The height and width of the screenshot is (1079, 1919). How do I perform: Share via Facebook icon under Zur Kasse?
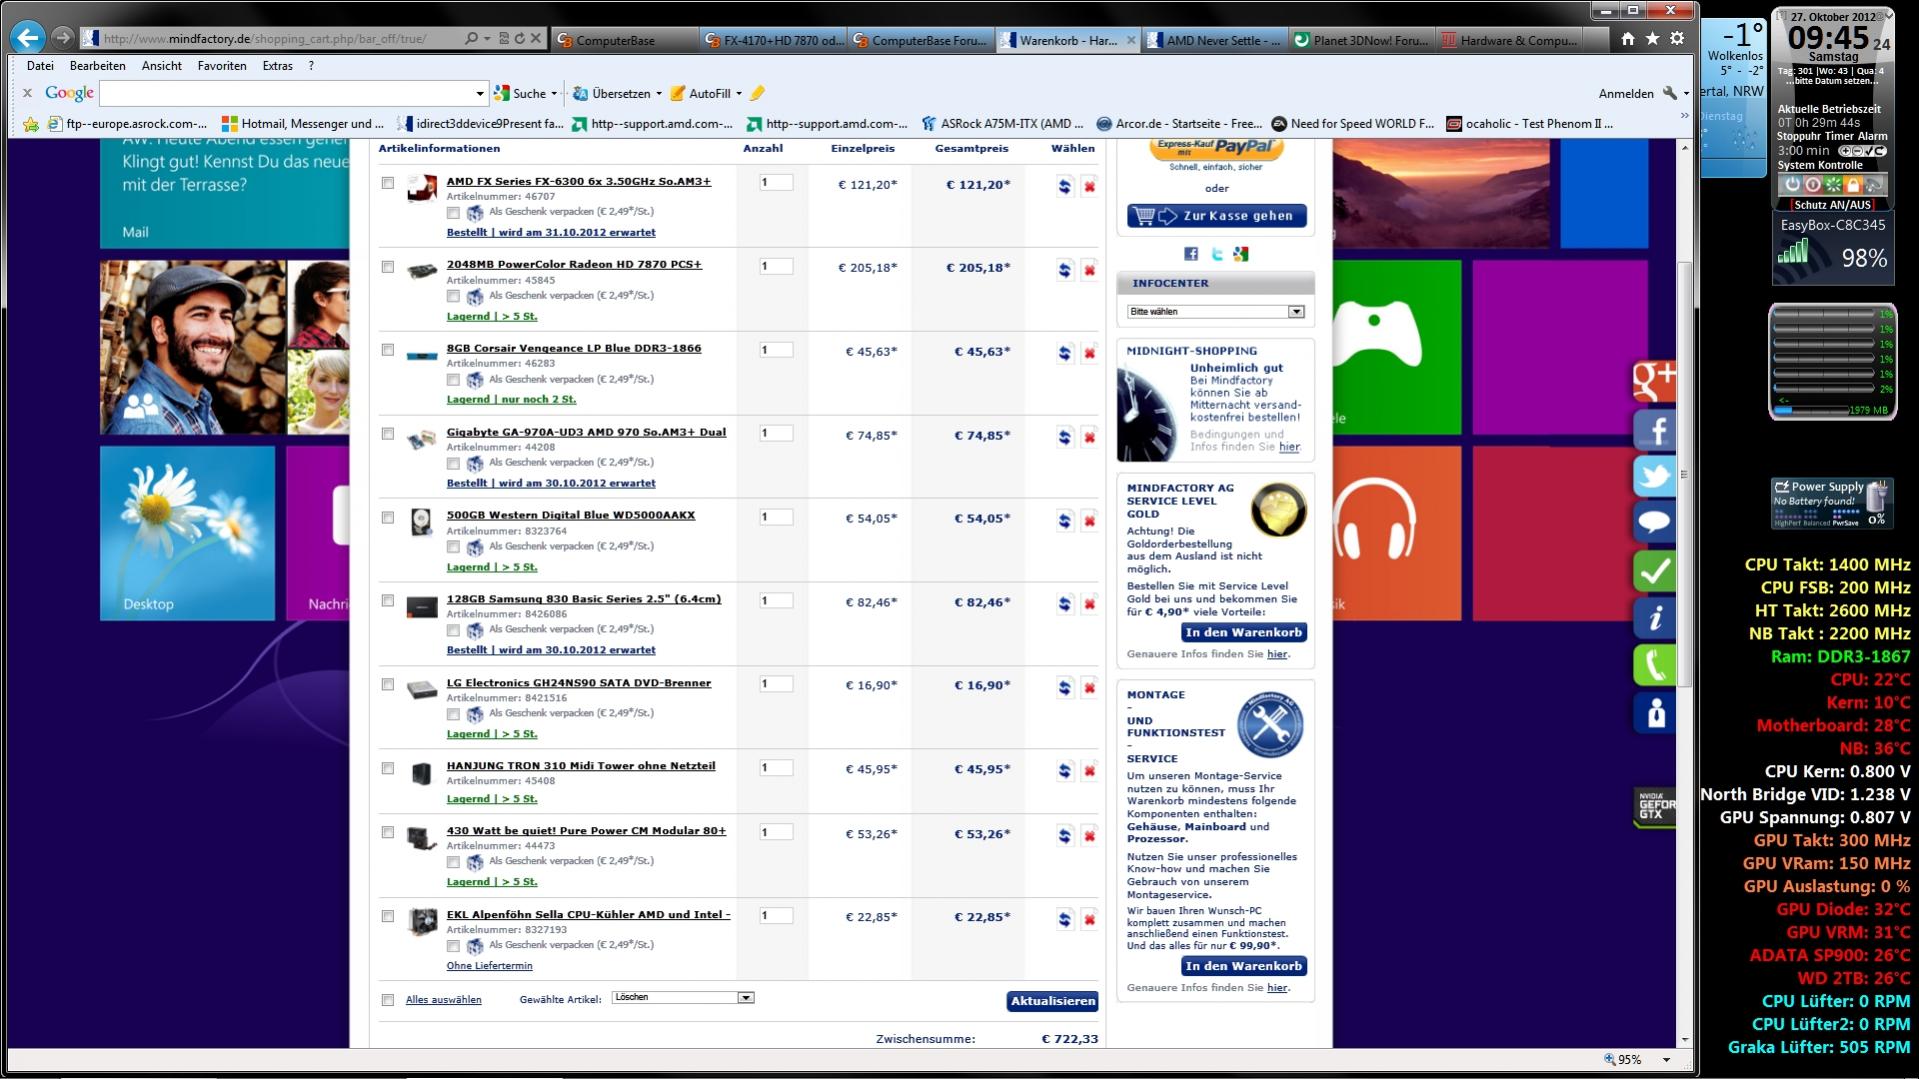coord(1190,254)
